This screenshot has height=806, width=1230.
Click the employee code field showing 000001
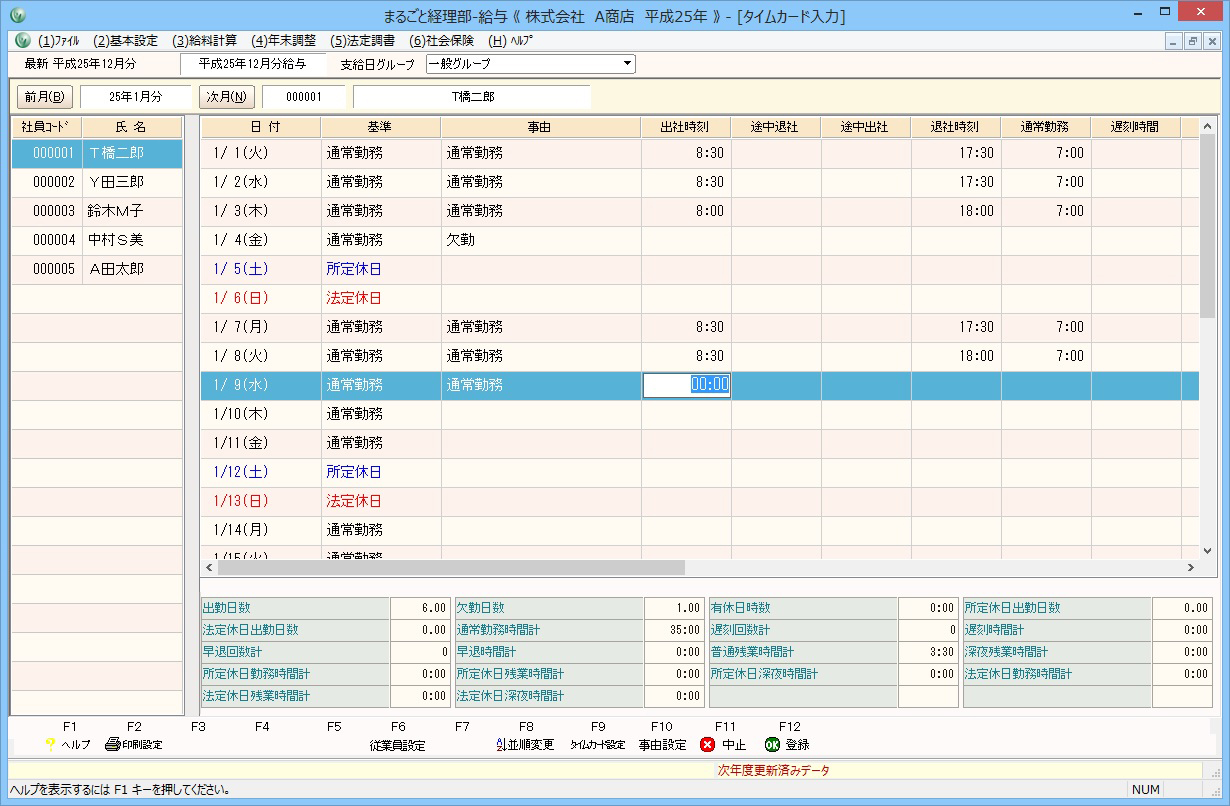[x=304, y=97]
